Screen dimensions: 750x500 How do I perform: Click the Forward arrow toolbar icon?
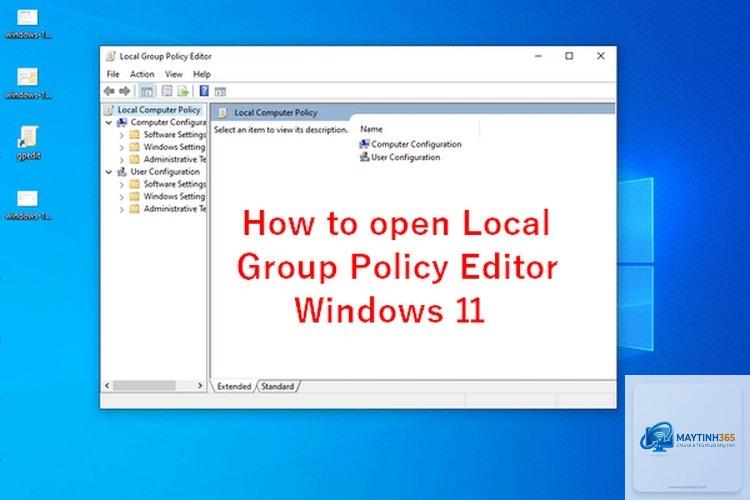point(124,91)
